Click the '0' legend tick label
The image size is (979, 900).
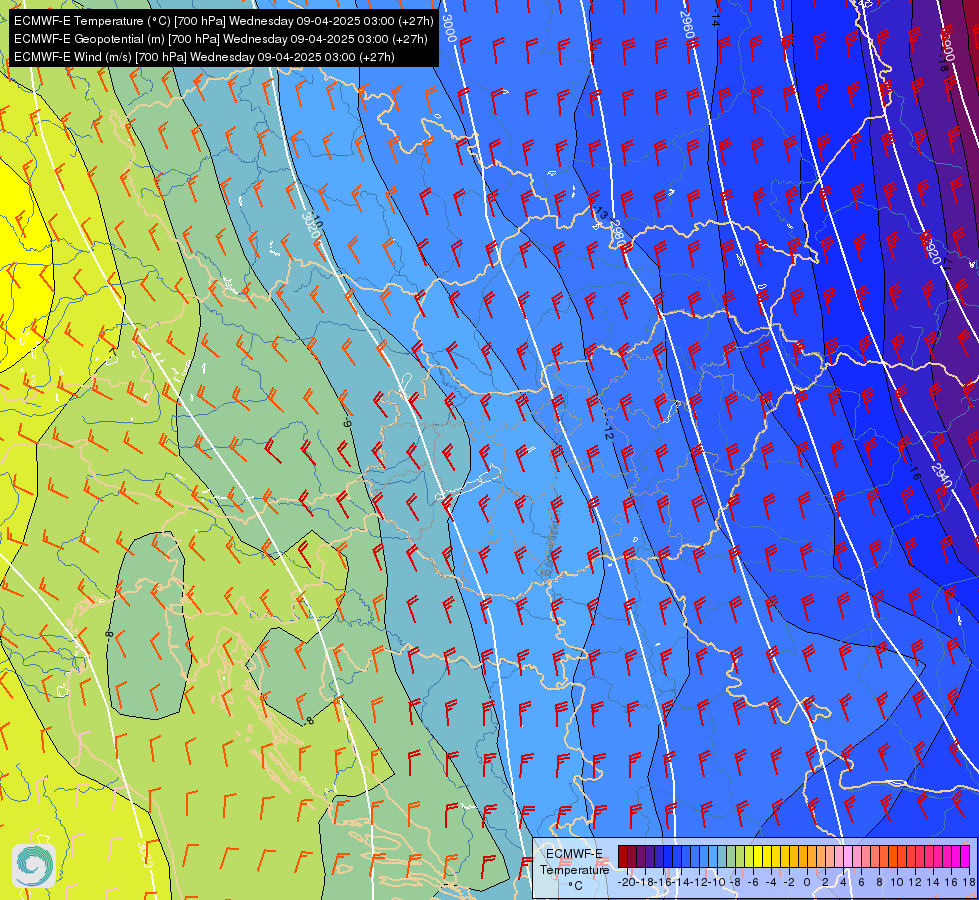pyautogui.click(x=807, y=882)
